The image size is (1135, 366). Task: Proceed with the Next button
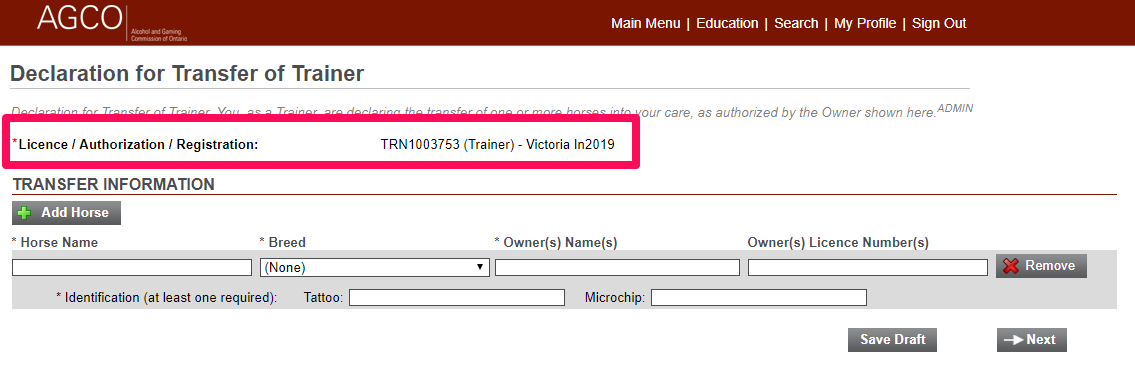[x=1031, y=340]
